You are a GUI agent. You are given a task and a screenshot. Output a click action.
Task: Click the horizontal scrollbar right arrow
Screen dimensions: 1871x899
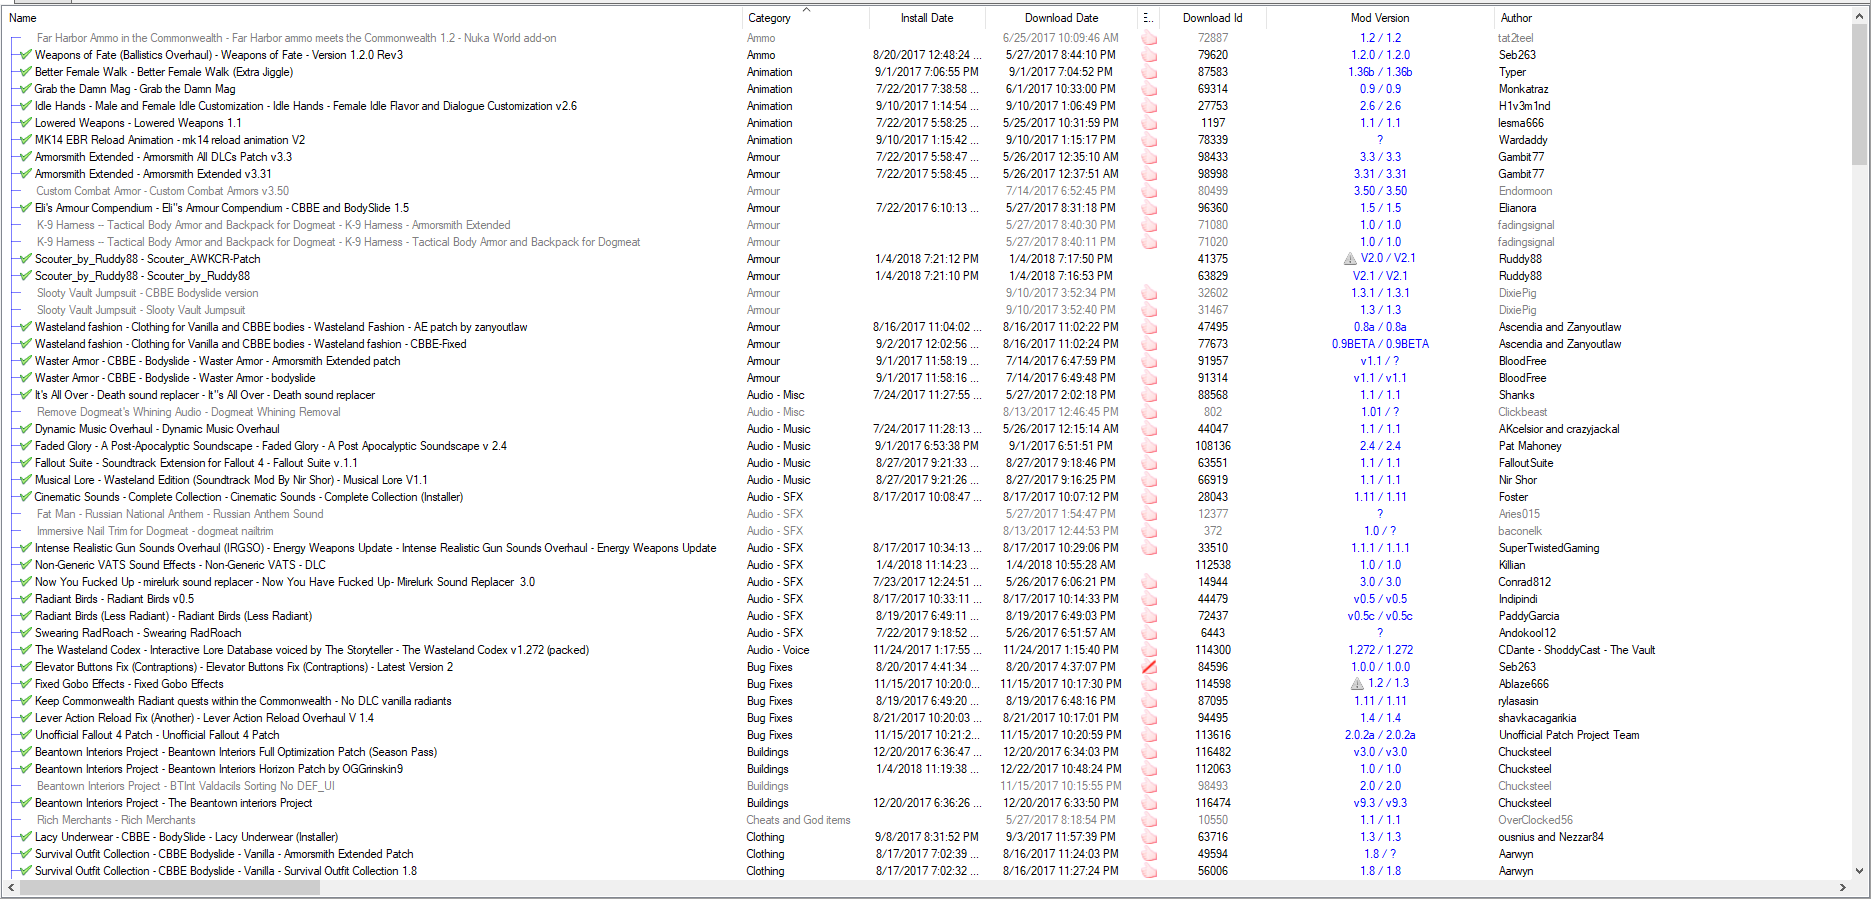1843,888
